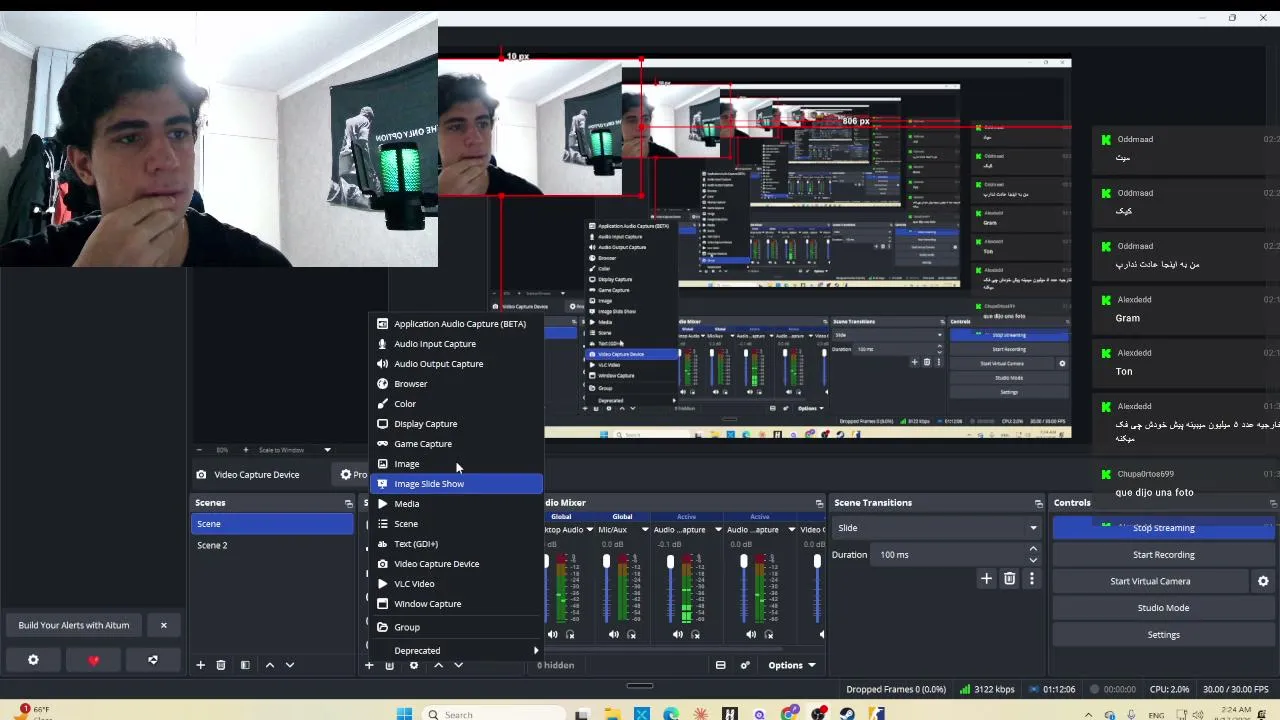The width and height of the screenshot is (1280, 720).
Task: Open OBS Settings from Controls
Action: (1163, 635)
